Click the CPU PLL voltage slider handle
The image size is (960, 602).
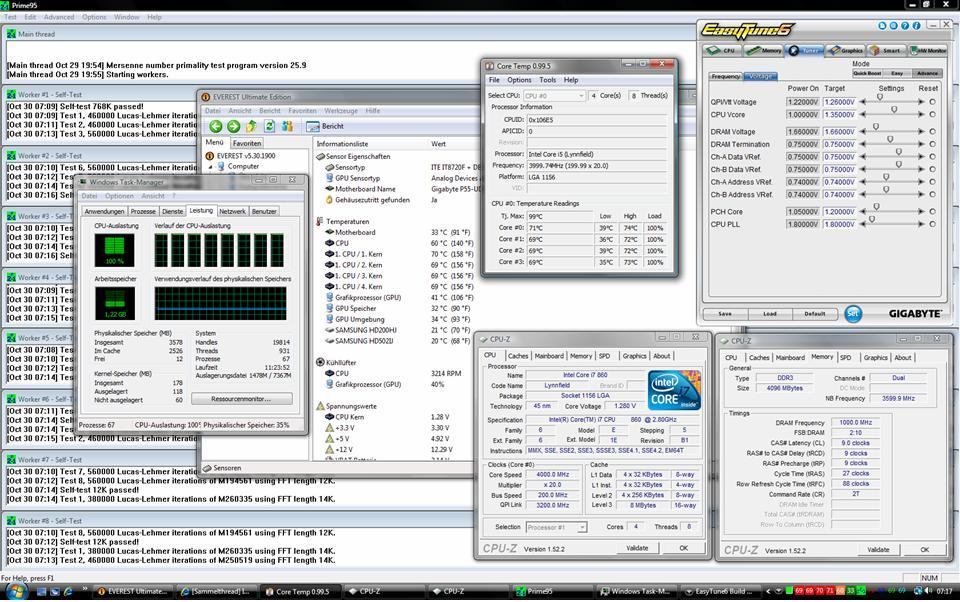point(872,220)
